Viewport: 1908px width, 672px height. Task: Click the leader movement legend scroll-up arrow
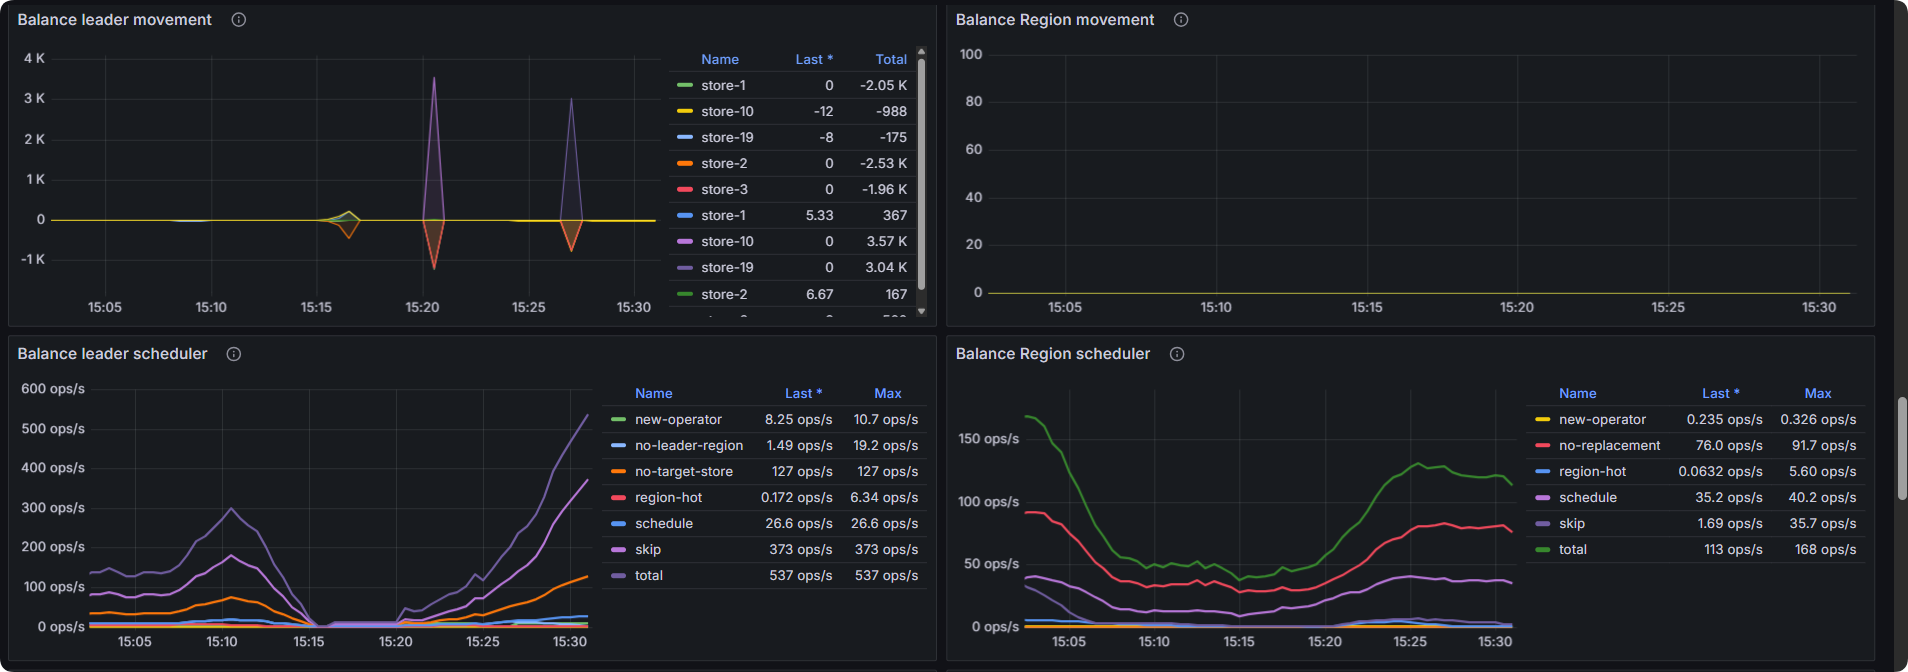[x=921, y=51]
